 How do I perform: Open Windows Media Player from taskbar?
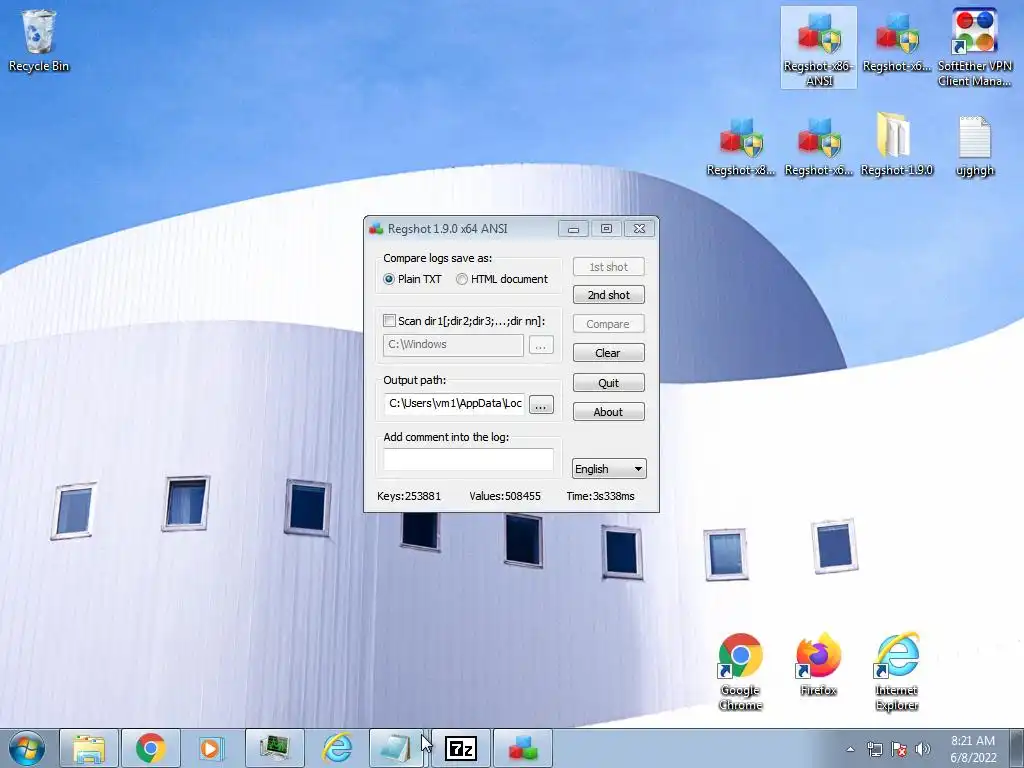[213, 748]
